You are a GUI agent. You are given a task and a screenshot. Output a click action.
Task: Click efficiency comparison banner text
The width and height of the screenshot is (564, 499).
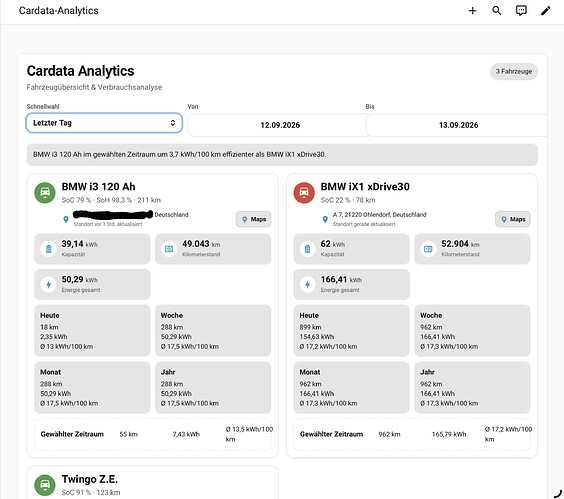tap(179, 154)
